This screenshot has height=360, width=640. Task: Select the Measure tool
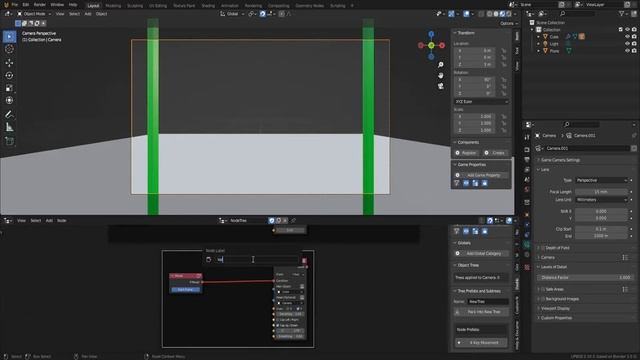click(x=9, y=127)
